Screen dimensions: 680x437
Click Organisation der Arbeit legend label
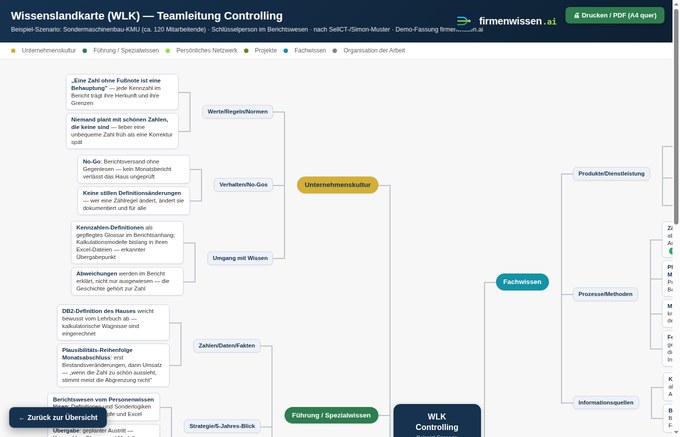[374, 51]
